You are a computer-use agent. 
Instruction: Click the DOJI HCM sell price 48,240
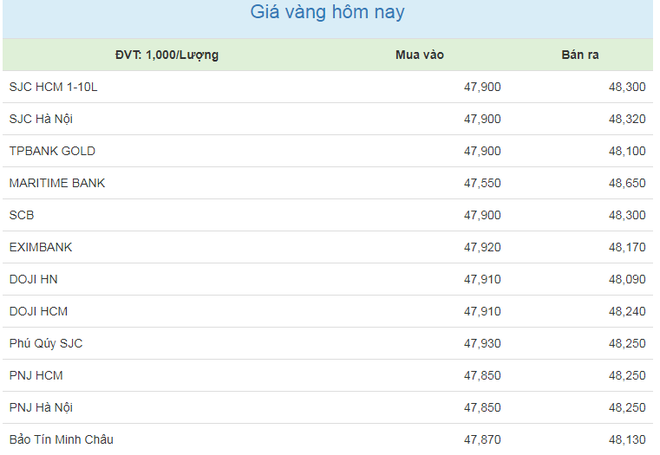[627, 311]
